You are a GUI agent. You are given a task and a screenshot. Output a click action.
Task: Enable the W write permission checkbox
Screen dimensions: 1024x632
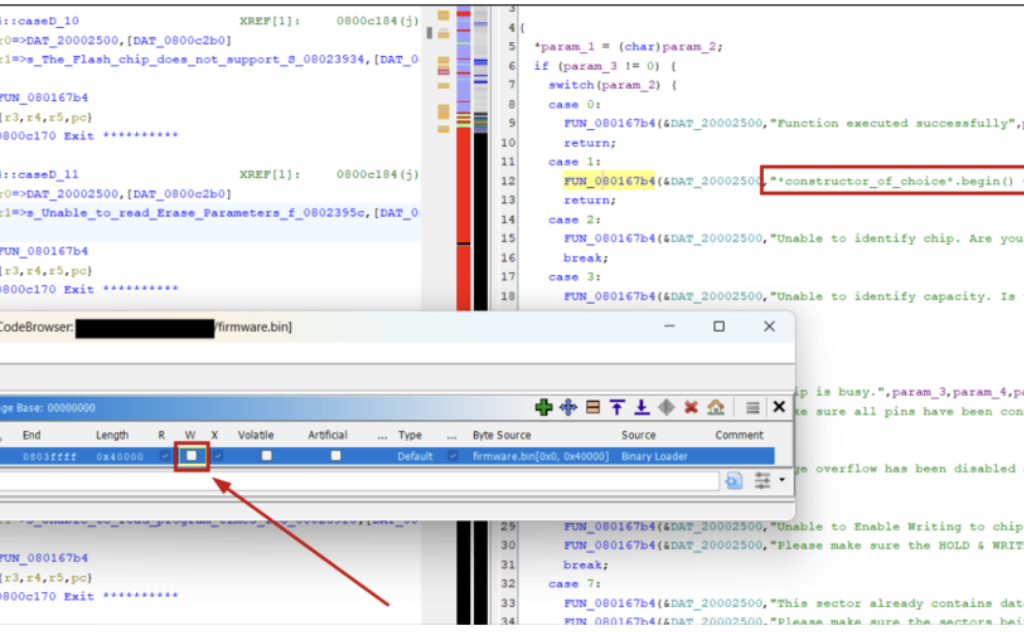(x=190, y=456)
